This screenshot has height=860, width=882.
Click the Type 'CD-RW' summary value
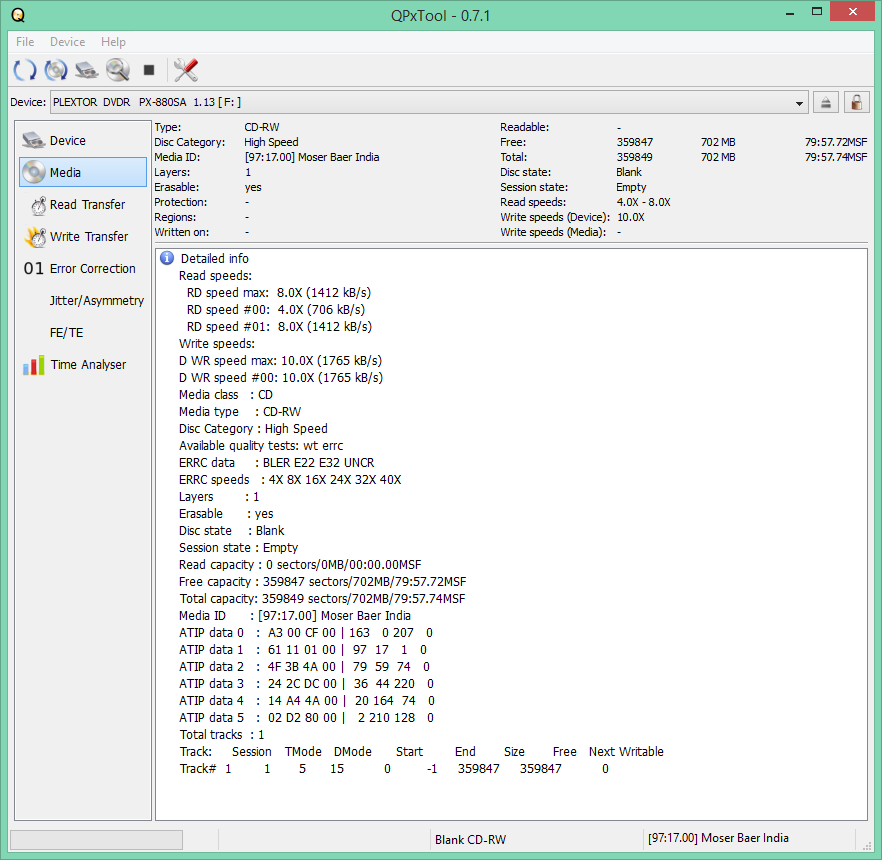point(262,127)
